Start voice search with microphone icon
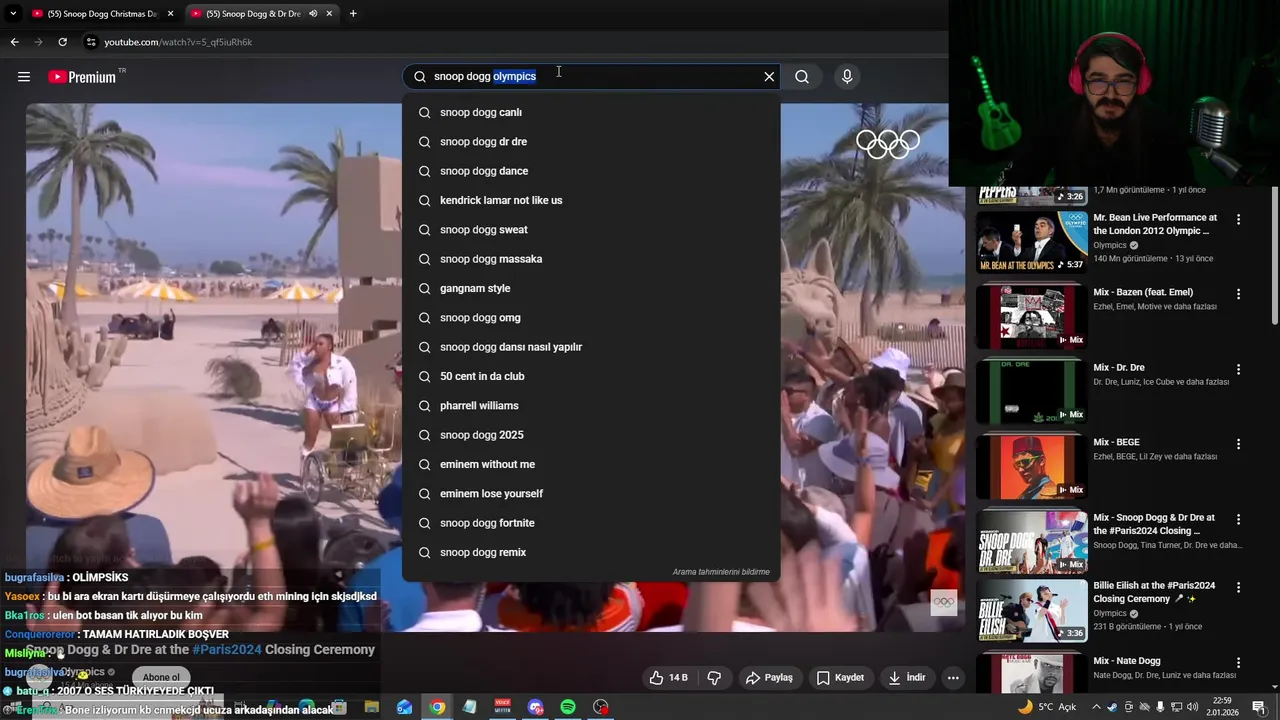 tap(847, 77)
